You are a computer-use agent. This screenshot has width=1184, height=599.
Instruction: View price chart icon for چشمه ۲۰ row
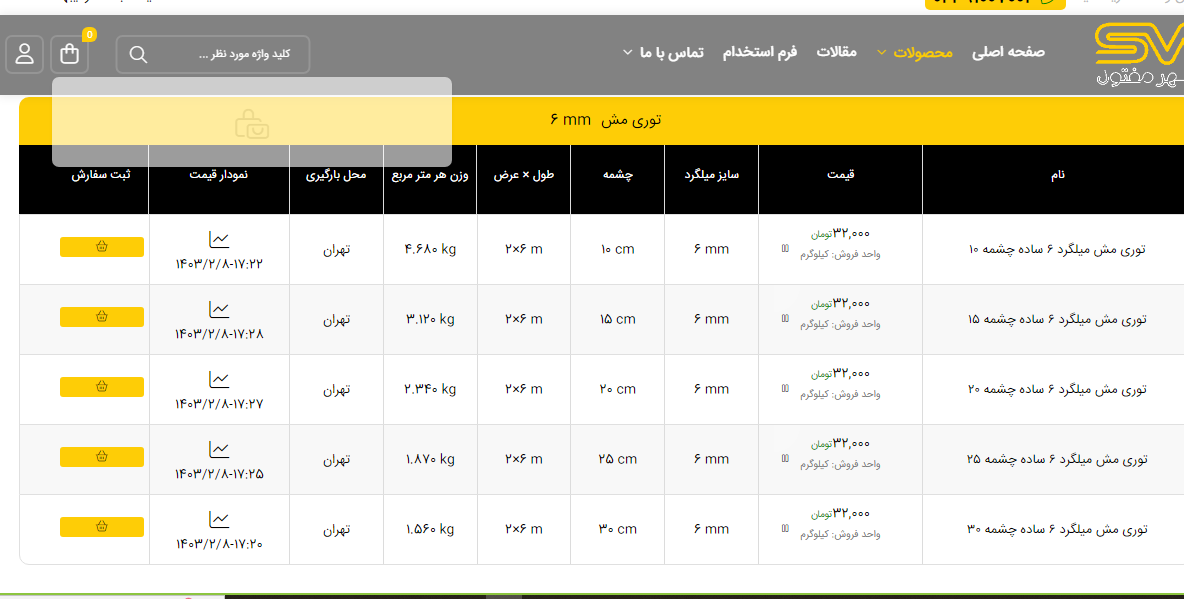point(219,379)
